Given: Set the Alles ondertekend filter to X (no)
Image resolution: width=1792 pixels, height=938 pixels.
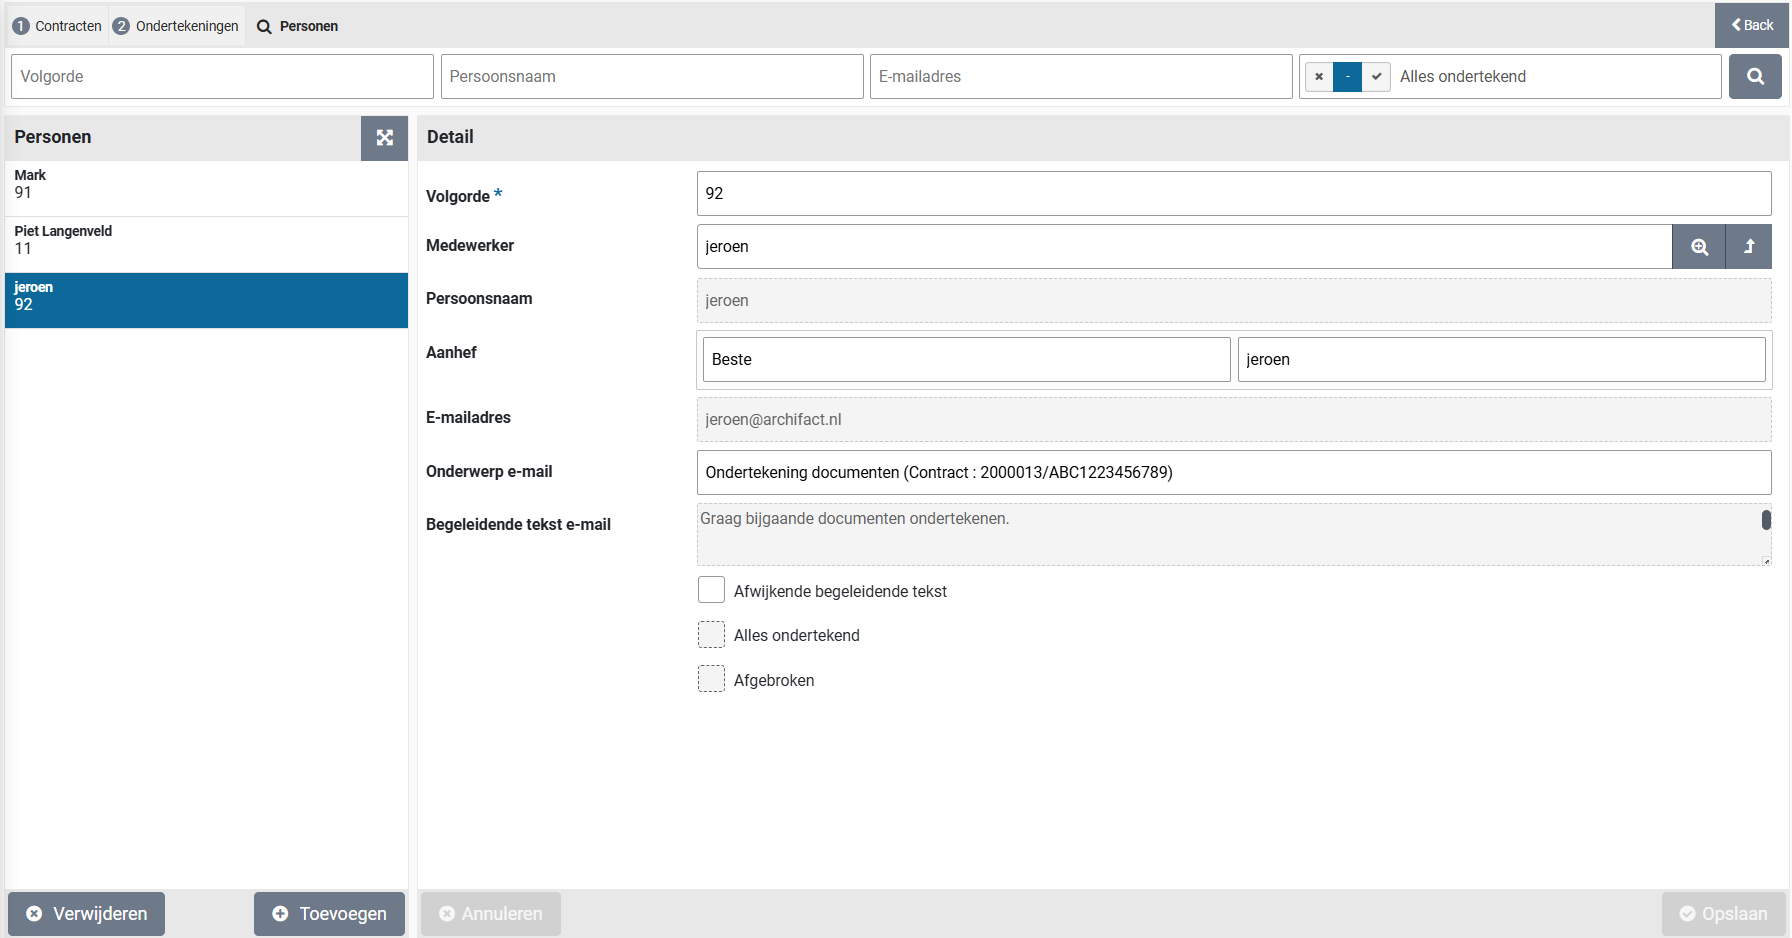Looking at the screenshot, I should (1319, 77).
